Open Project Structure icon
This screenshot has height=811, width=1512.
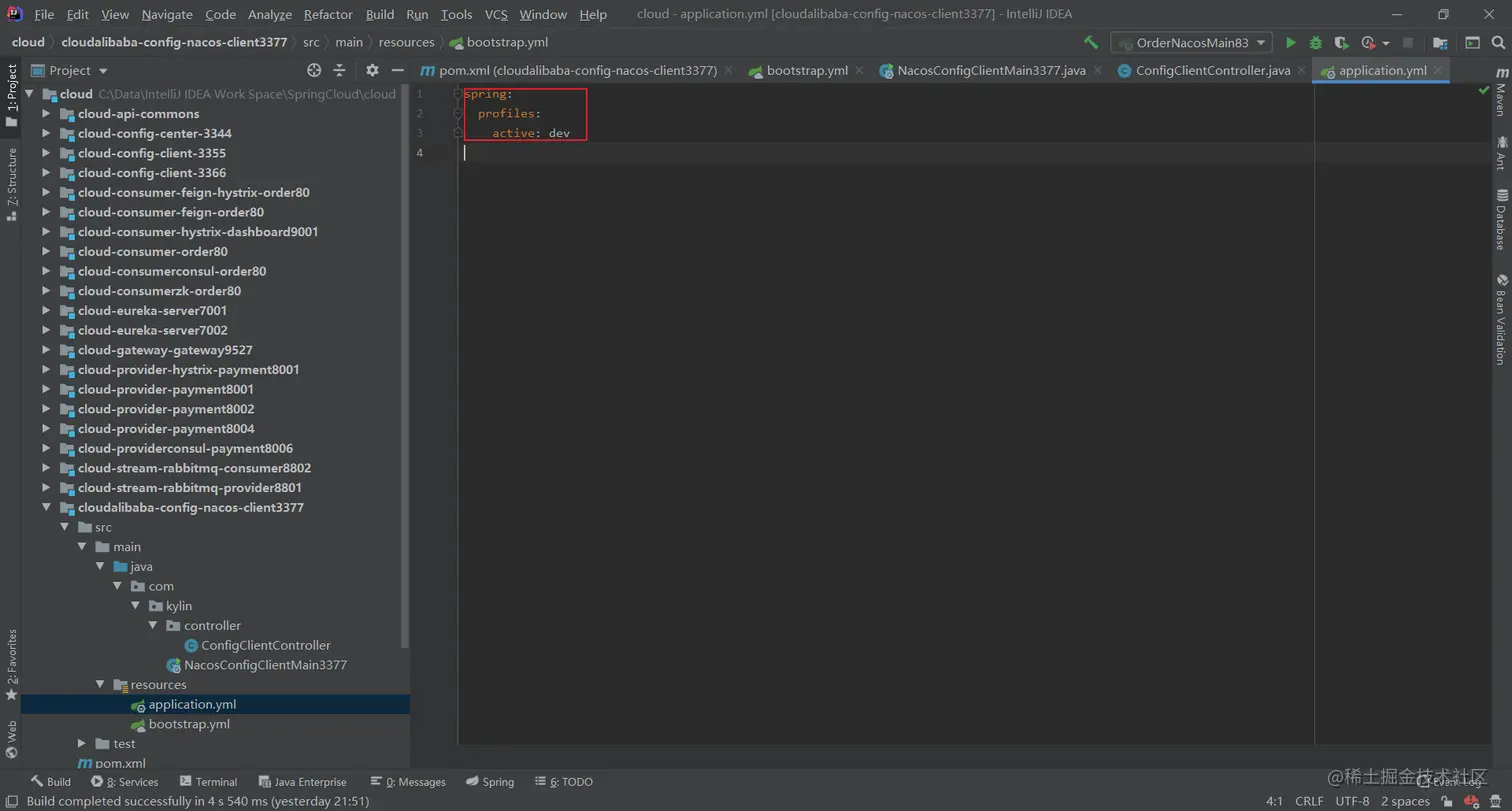click(1440, 43)
